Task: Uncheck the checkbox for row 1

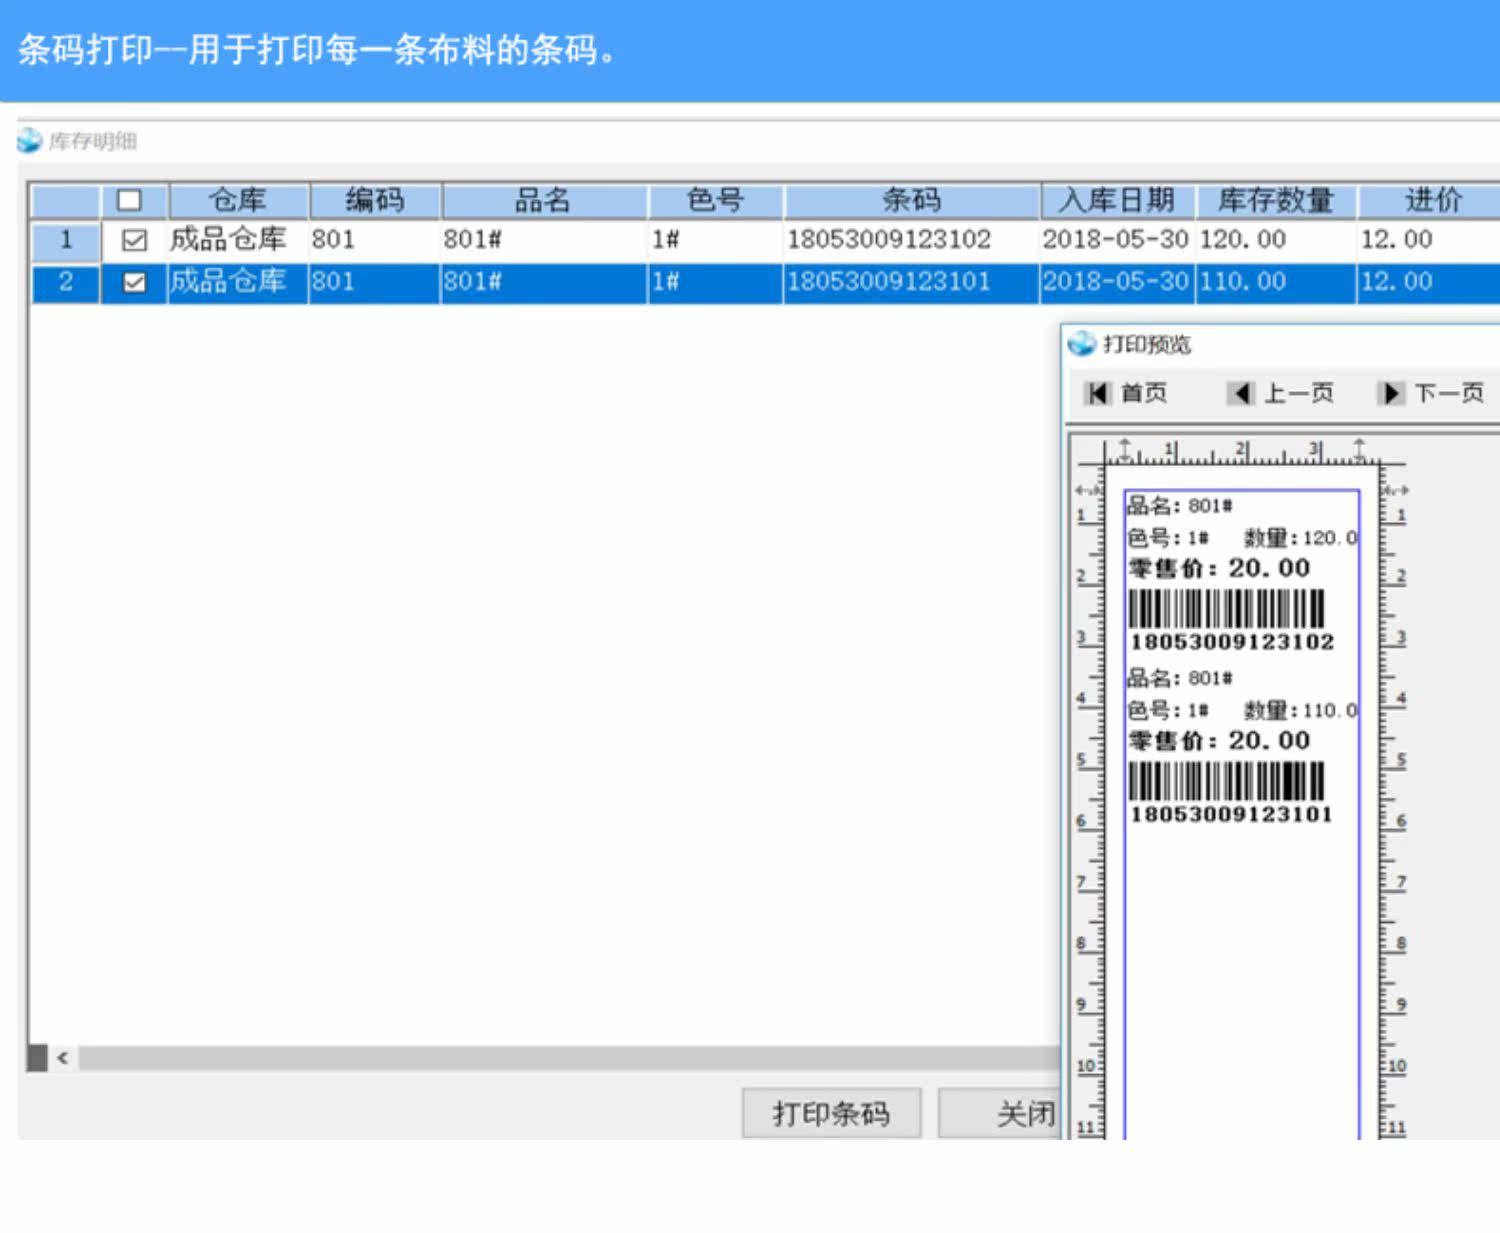Action: [x=134, y=240]
